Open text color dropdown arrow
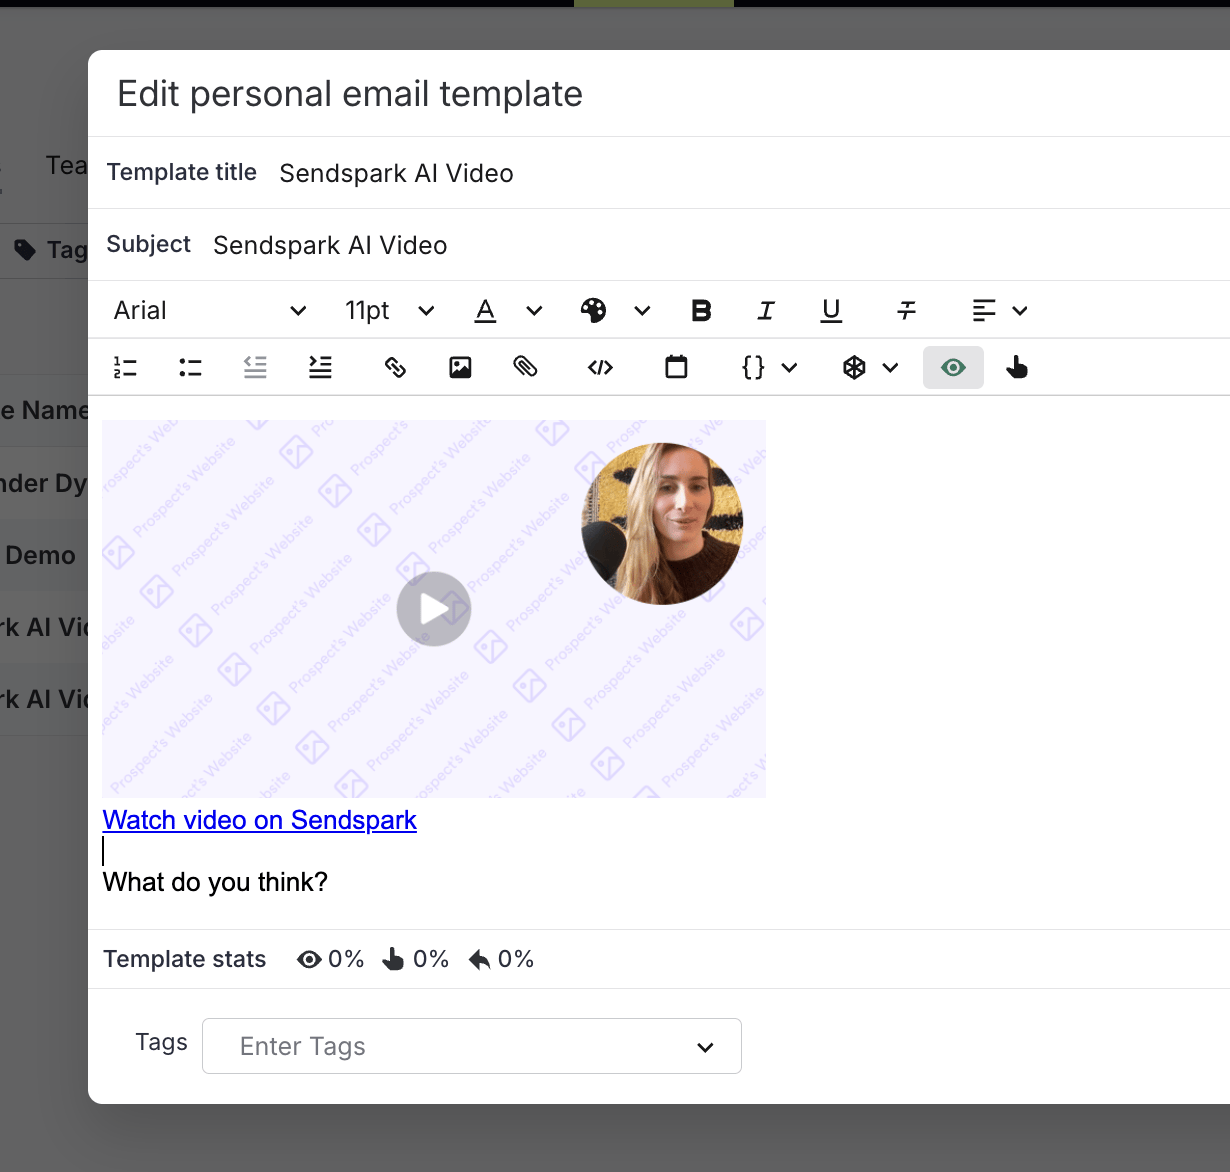Screen dimensions: 1230x1172 point(534,311)
